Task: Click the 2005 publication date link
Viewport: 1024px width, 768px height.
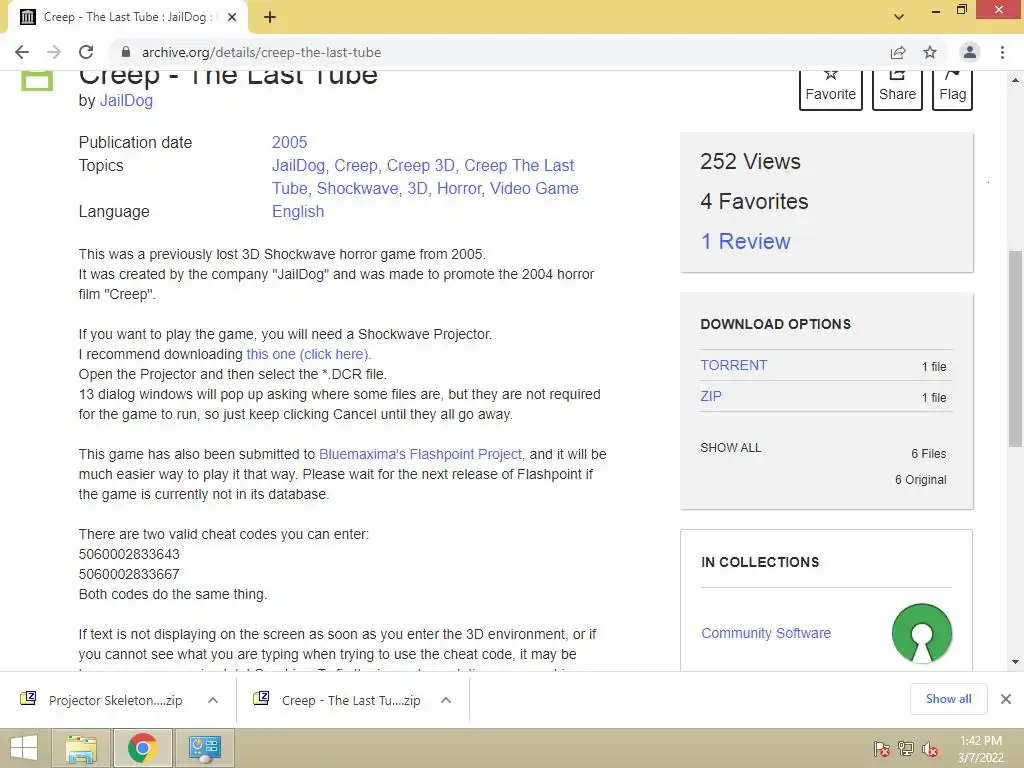Action: (289, 142)
